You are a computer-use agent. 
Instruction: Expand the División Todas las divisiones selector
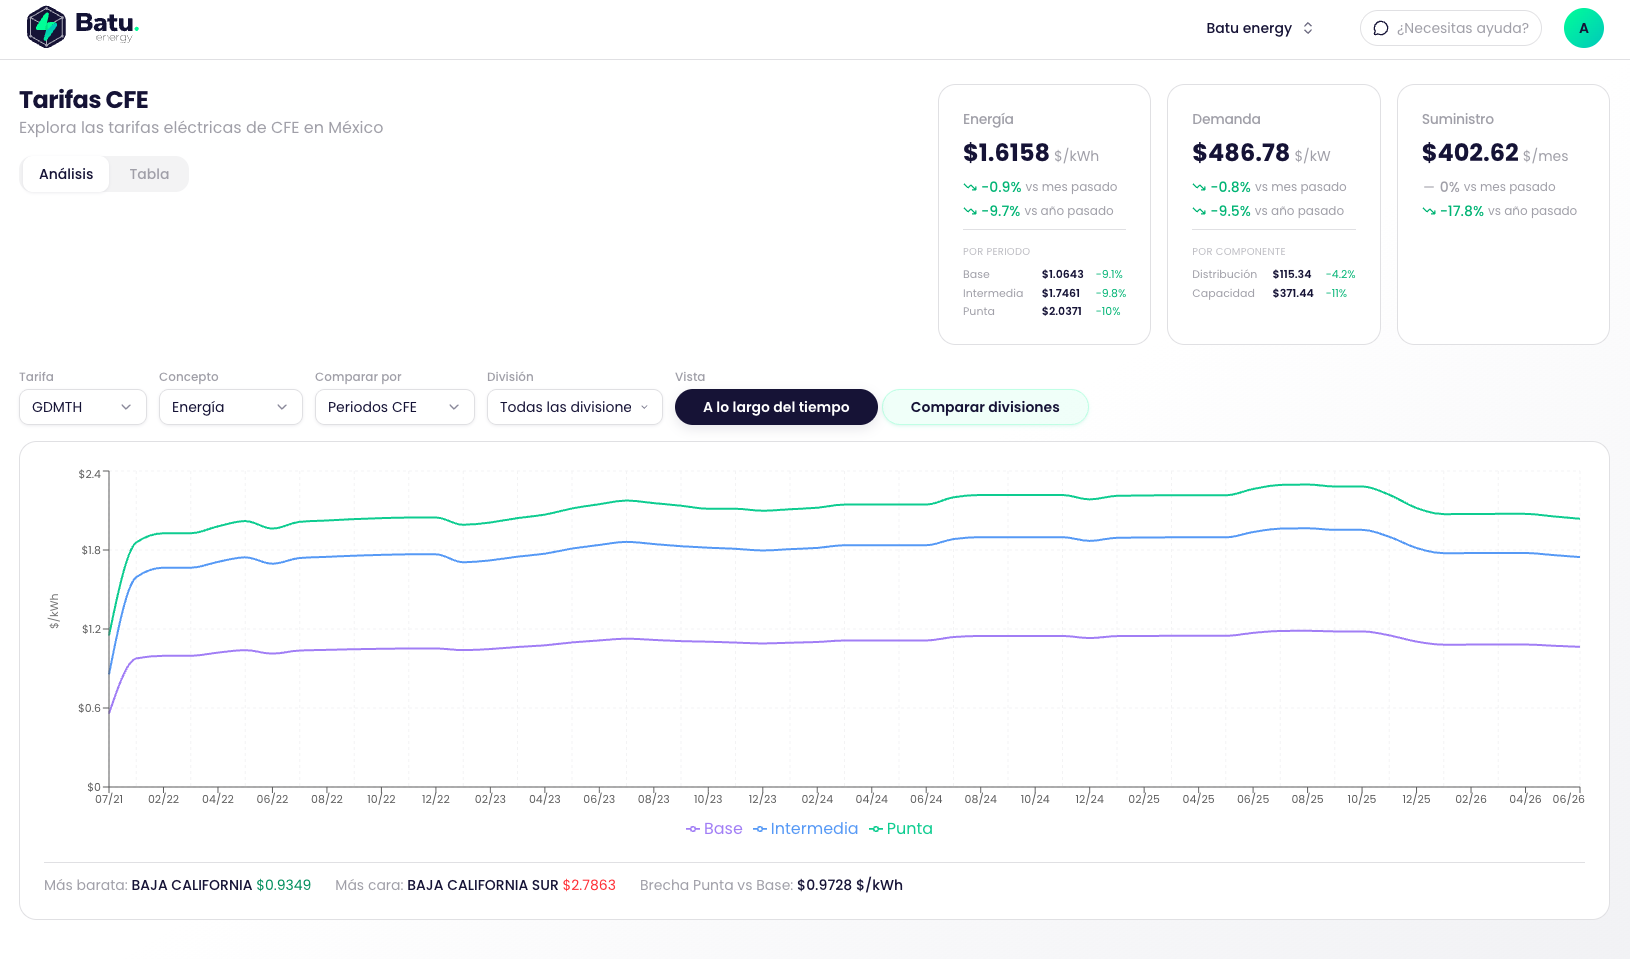click(x=575, y=407)
